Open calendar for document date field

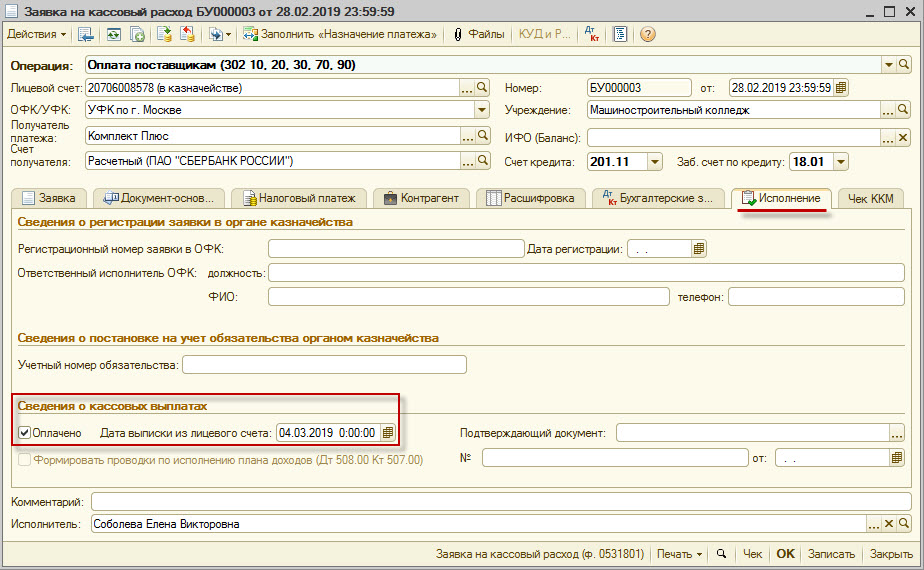tap(840, 88)
